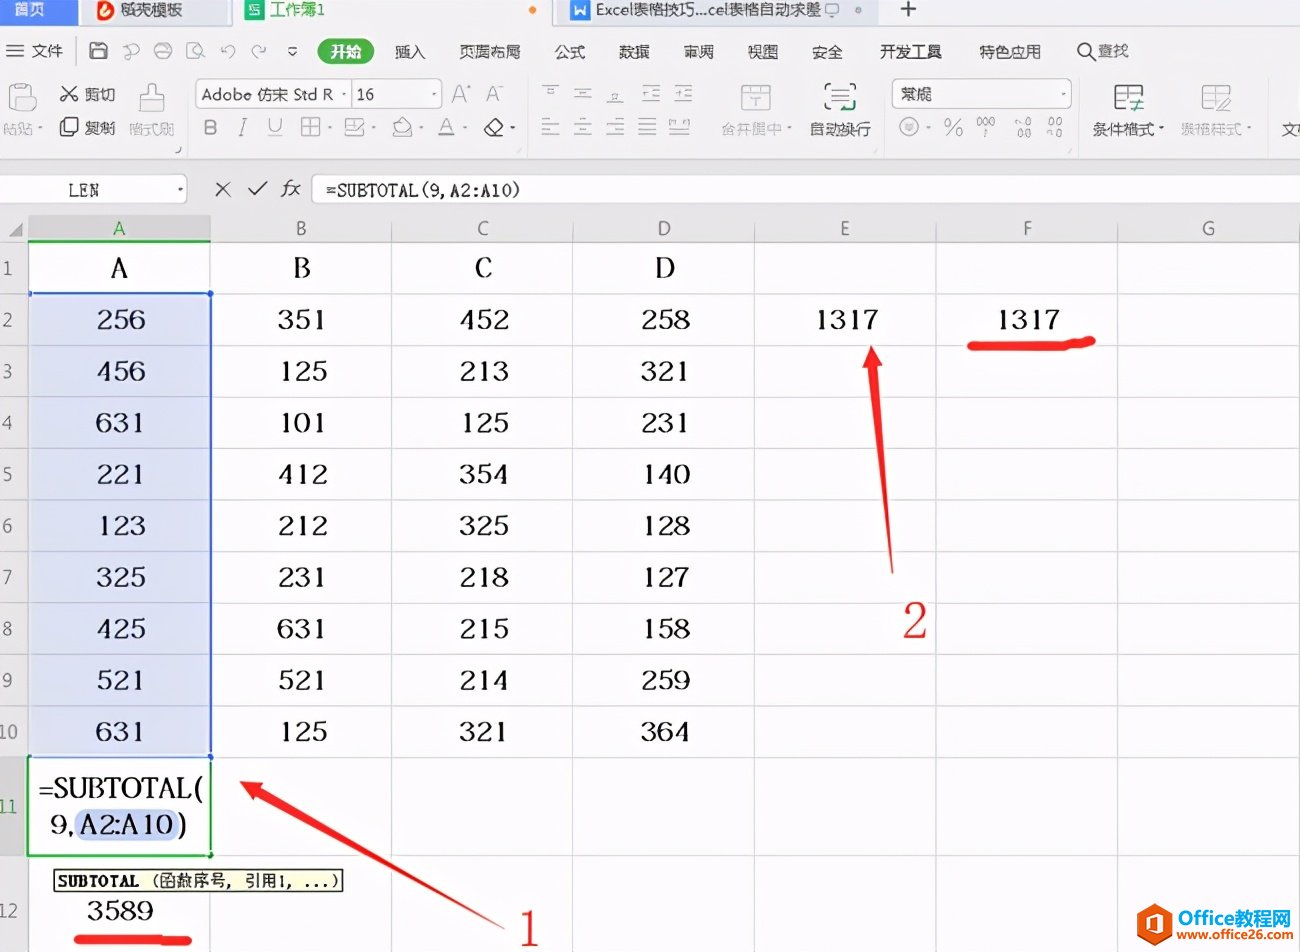This screenshot has width=1300, height=952.
Task: Click the fill color bucket icon
Action: [x=402, y=127]
